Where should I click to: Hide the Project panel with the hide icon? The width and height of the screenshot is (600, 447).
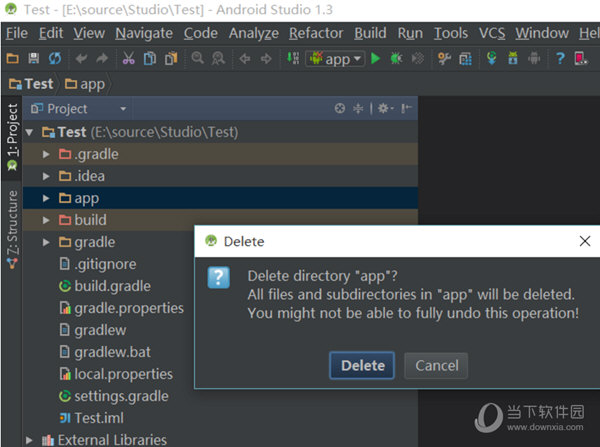click(x=406, y=109)
